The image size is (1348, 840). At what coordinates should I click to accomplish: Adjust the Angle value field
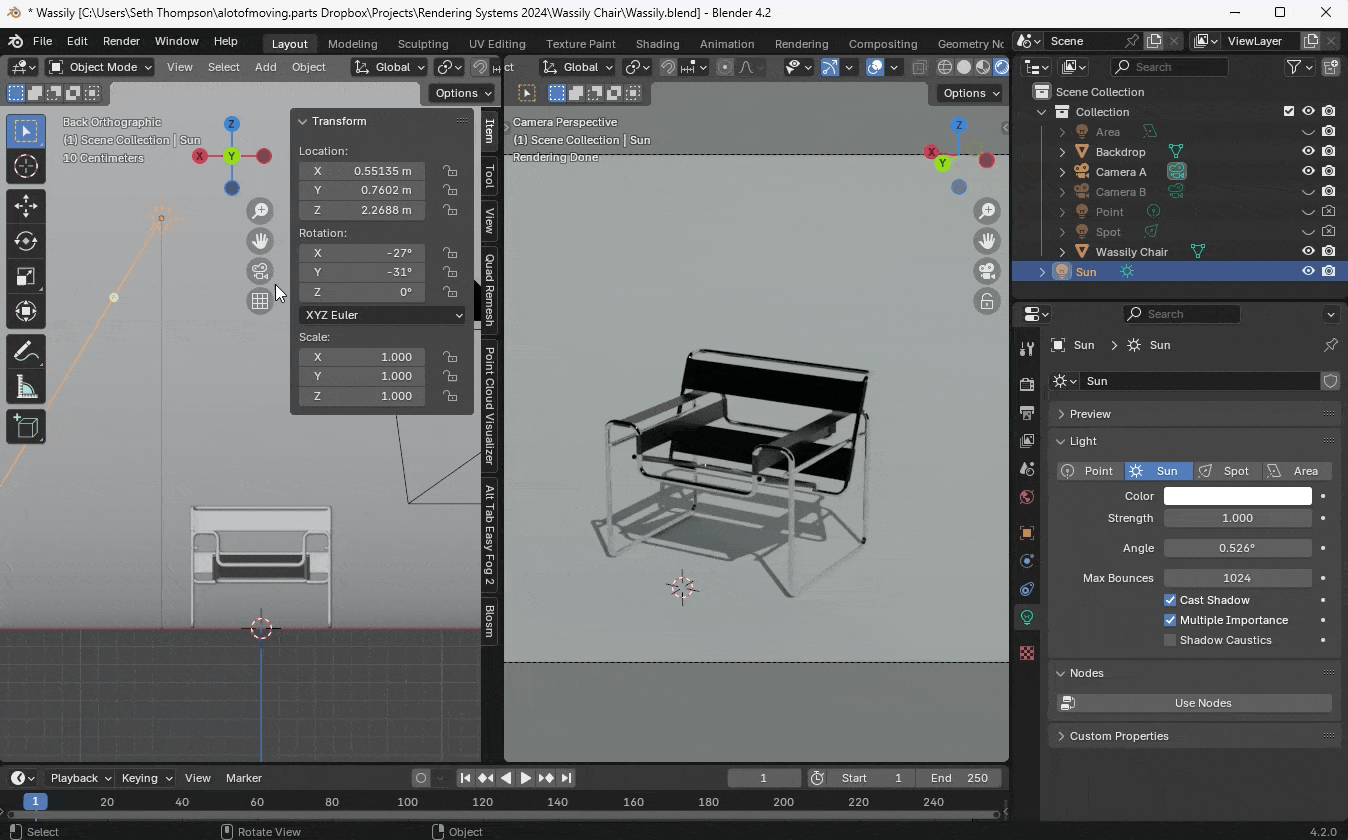click(1237, 548)
